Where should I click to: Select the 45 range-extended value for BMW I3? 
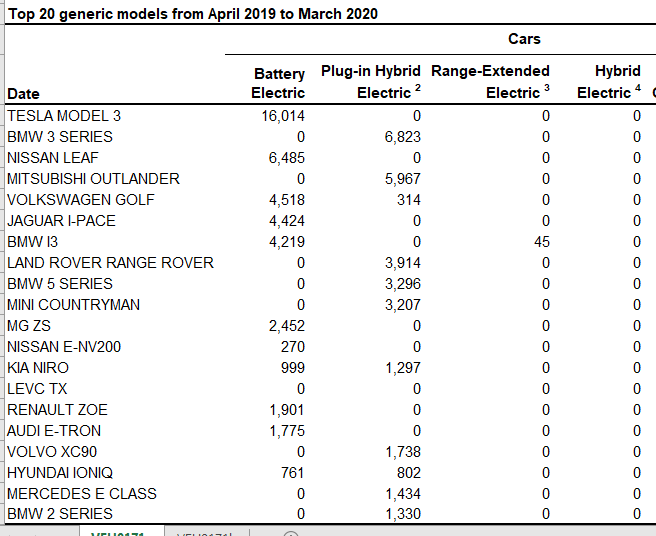542,242
